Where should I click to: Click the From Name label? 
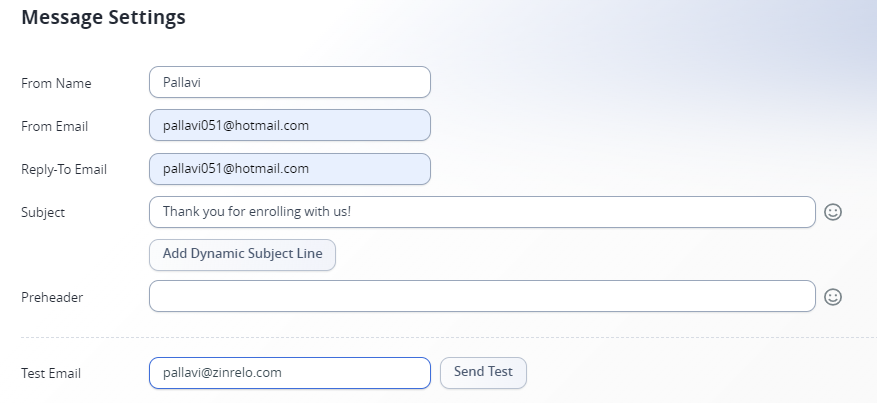56,83
